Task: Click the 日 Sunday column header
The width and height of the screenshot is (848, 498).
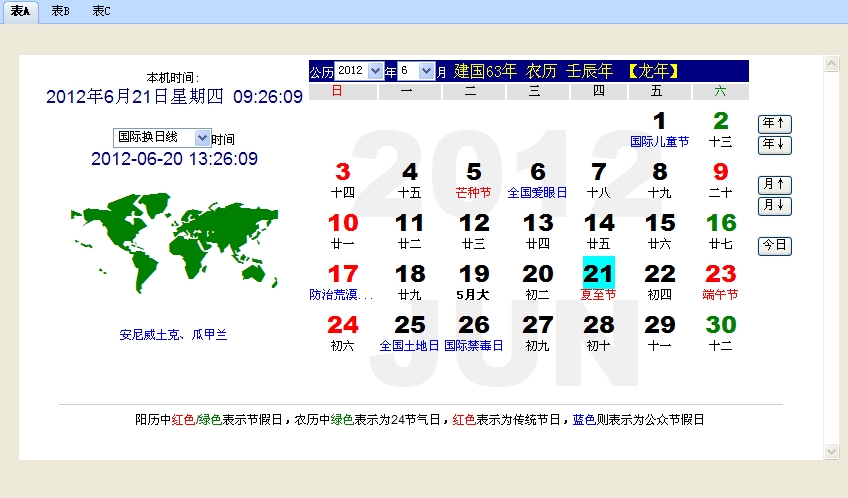Action: 343,91
